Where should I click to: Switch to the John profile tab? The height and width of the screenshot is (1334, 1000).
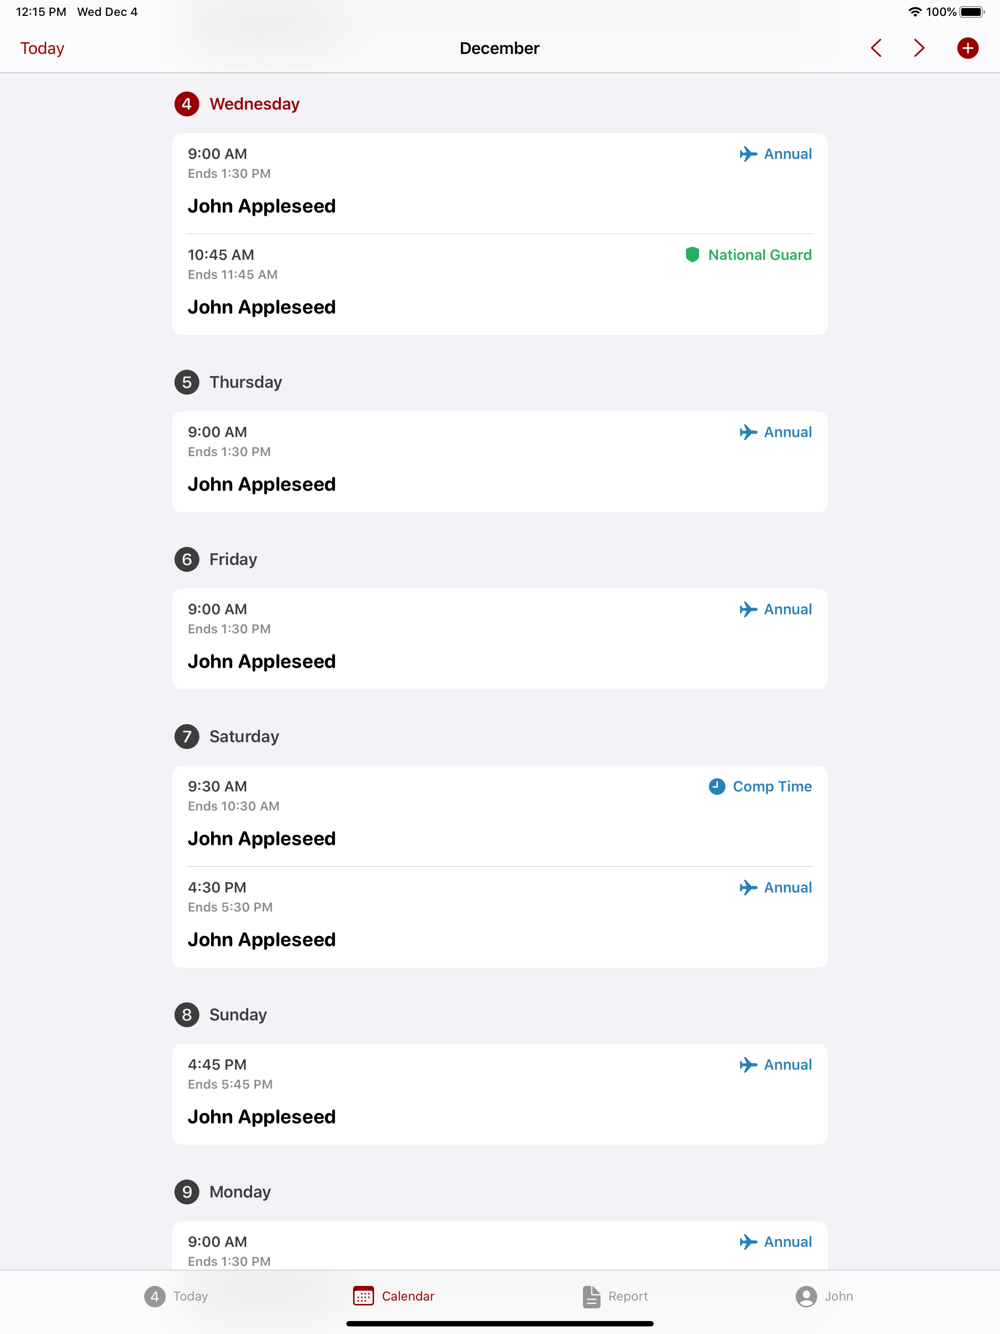[x=824, y=1296]
